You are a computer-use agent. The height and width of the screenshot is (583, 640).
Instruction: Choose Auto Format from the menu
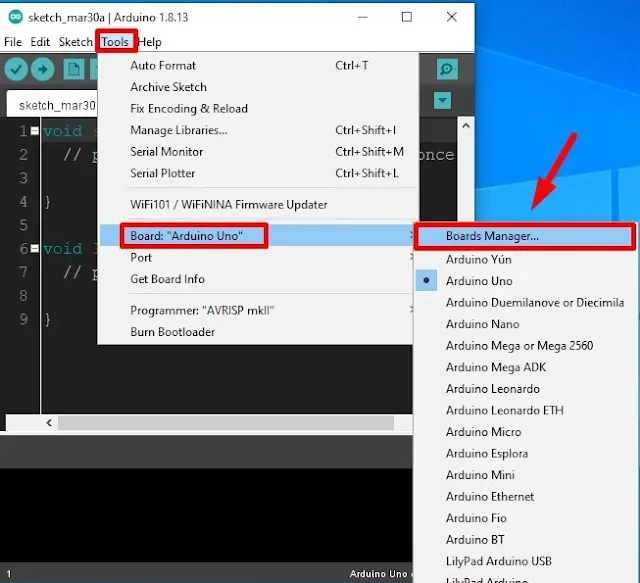[256, 65]
